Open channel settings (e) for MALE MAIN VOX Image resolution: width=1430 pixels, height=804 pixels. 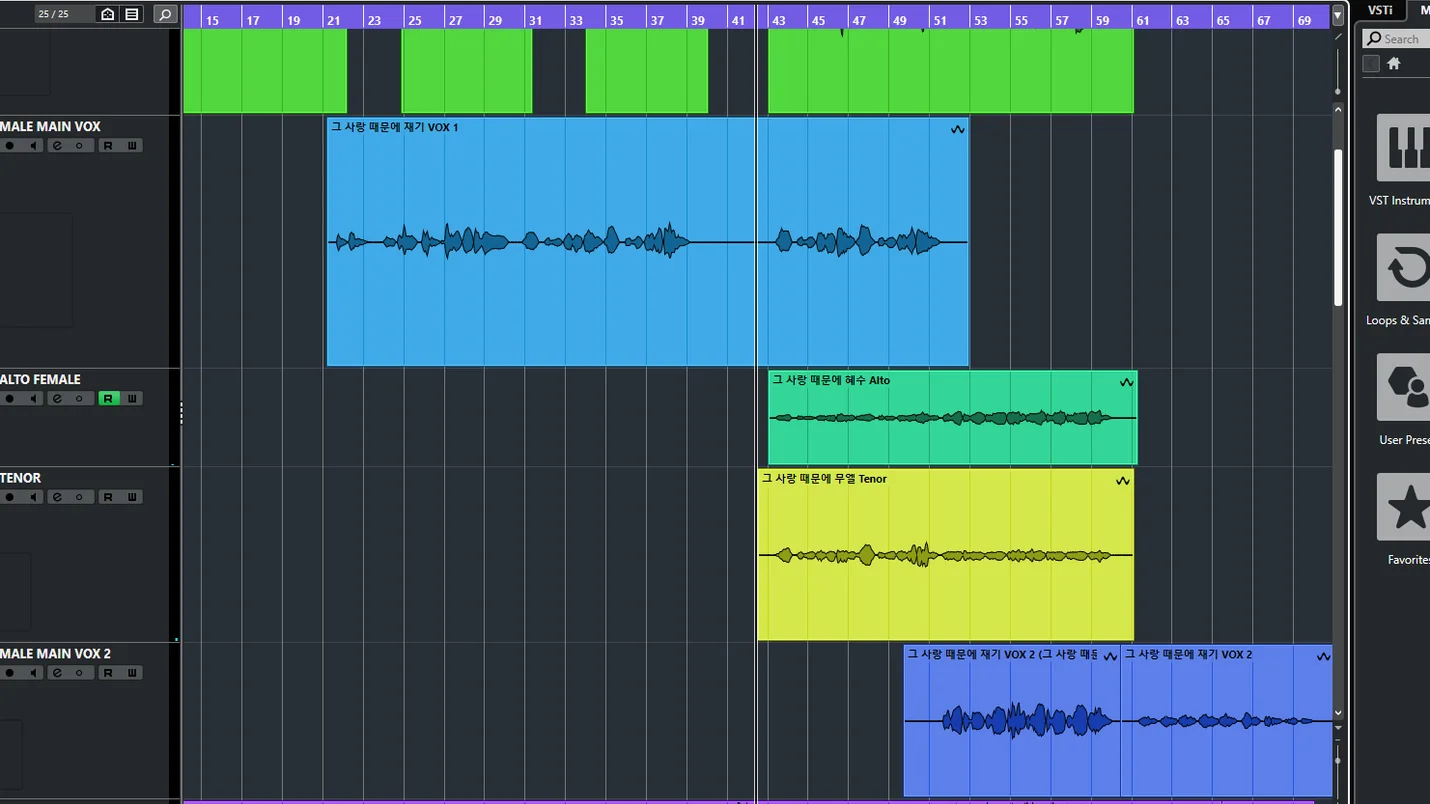(58, 146)
